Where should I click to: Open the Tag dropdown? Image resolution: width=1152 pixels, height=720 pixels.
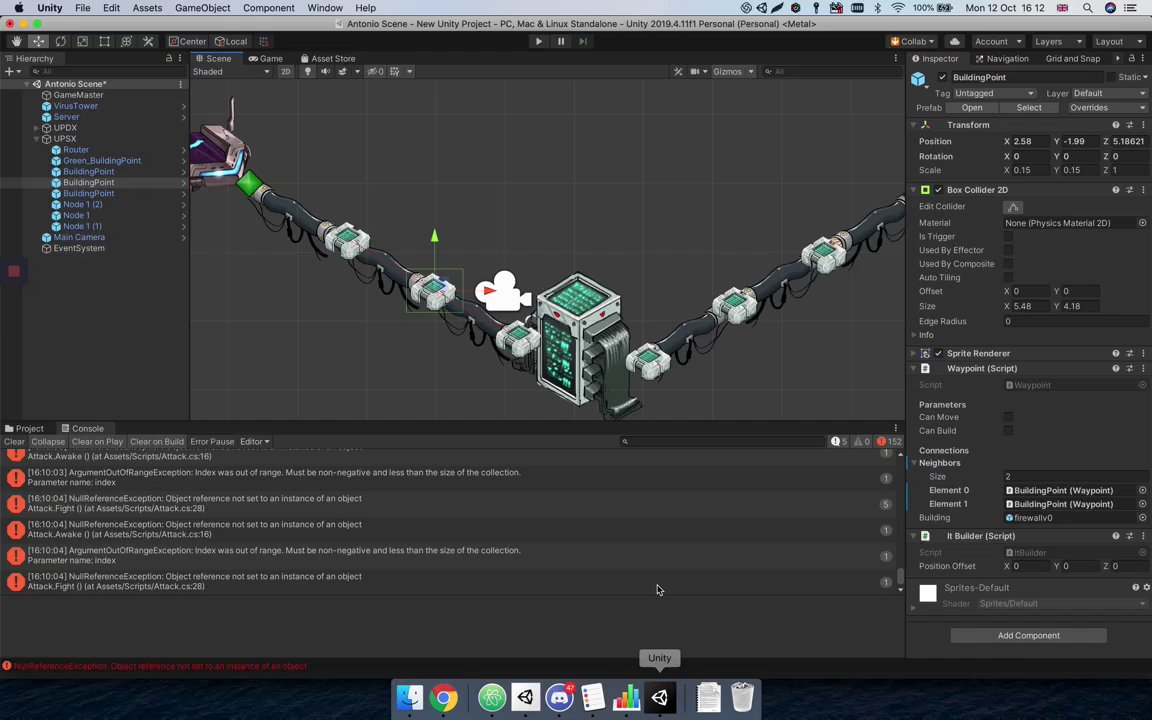995,93
